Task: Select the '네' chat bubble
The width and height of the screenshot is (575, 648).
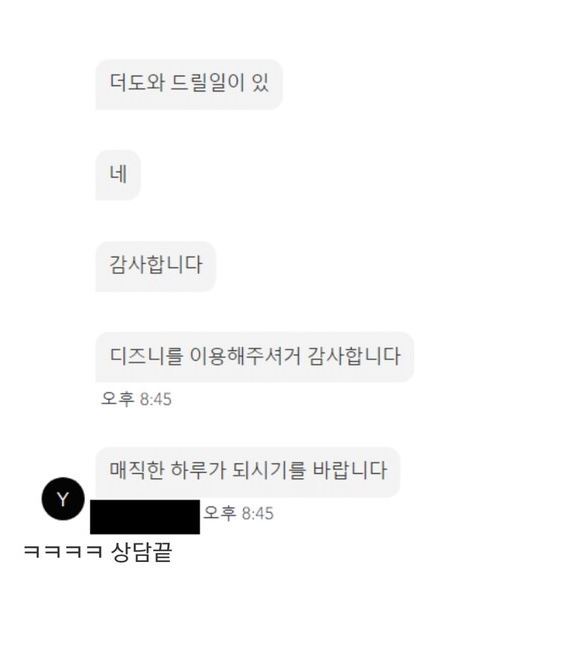Action: 118,175
